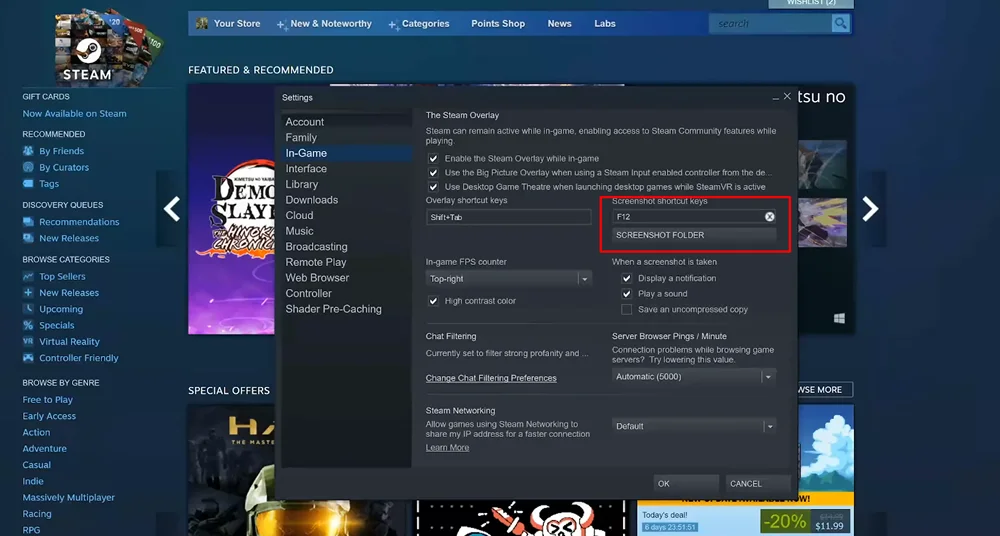Open Change Chat Filtering Preferences link
Image resolution: width=1000 pixels, height=536 pixels.
coord(491,378)
